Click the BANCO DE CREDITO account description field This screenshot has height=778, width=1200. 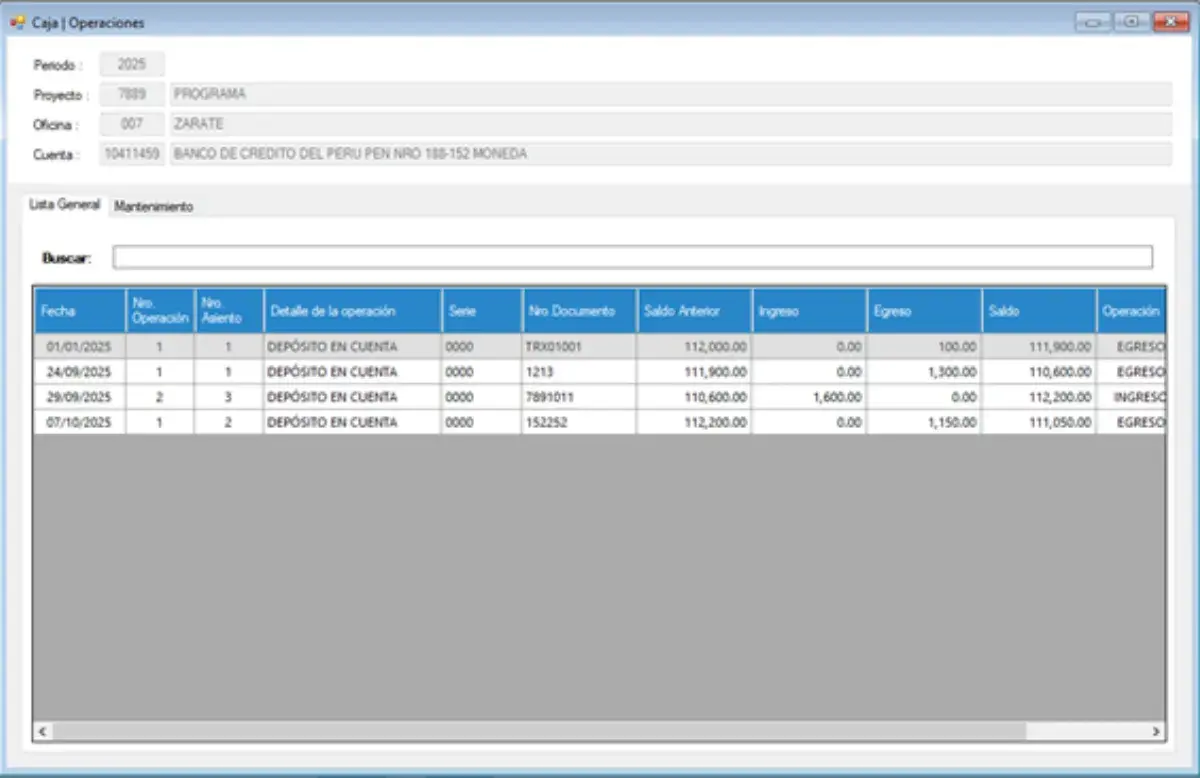(x=670, y=154)
